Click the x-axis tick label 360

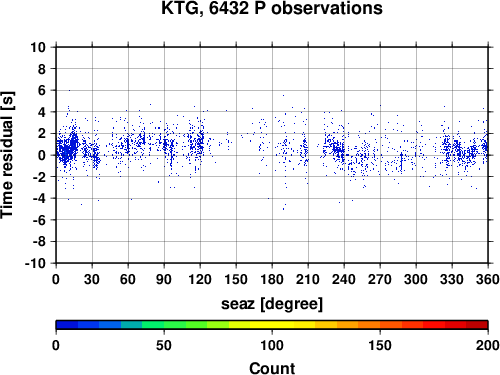pos(488,279)
